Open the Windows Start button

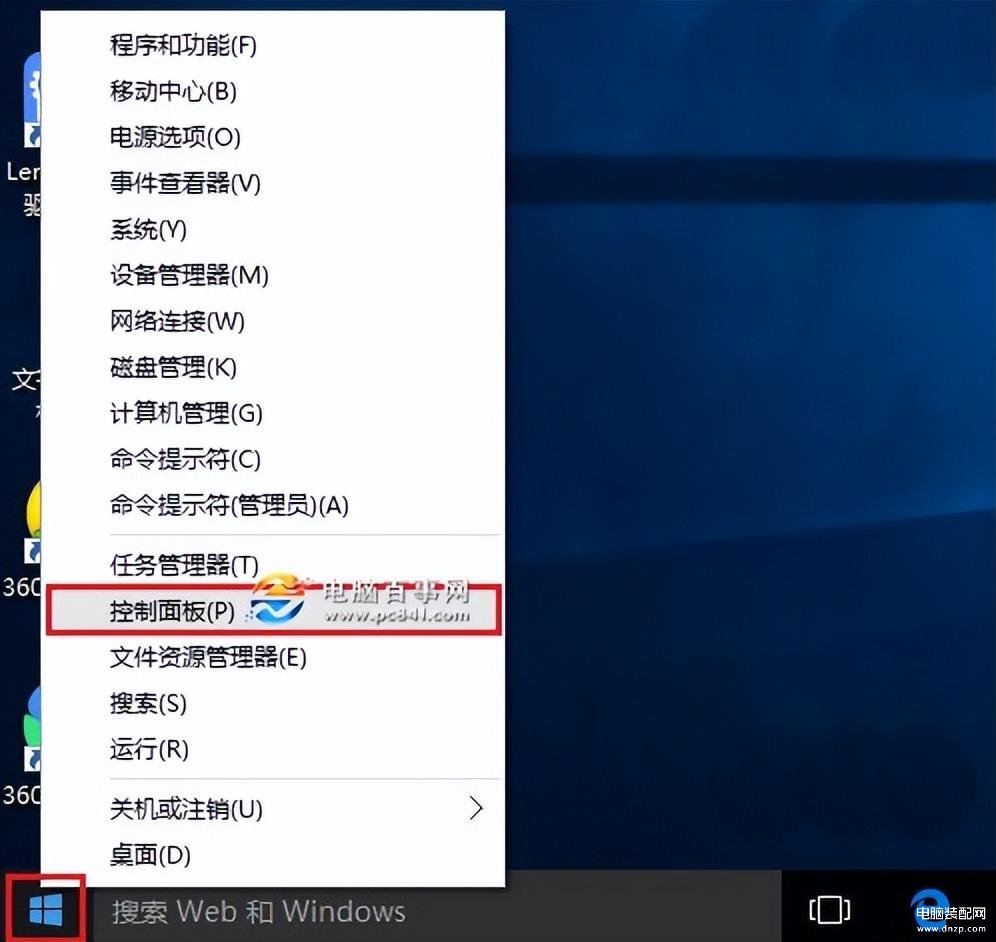point(46,910)
